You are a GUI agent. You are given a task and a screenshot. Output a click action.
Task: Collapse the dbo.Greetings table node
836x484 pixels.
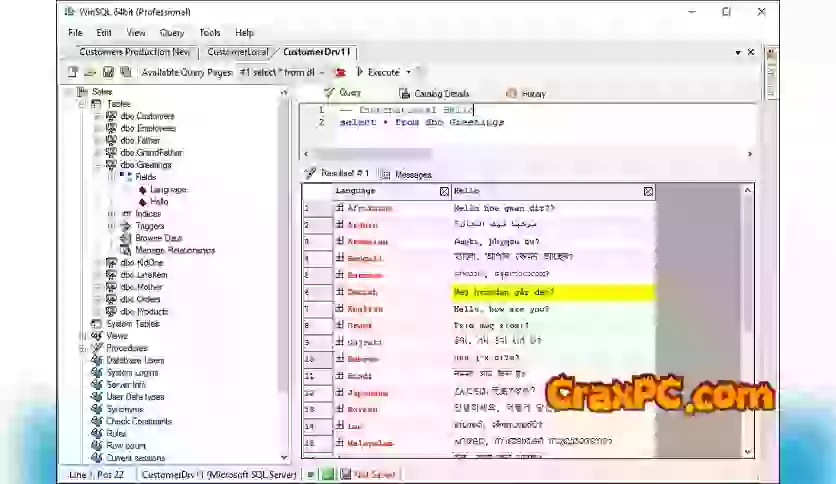(x=99, y=165)
